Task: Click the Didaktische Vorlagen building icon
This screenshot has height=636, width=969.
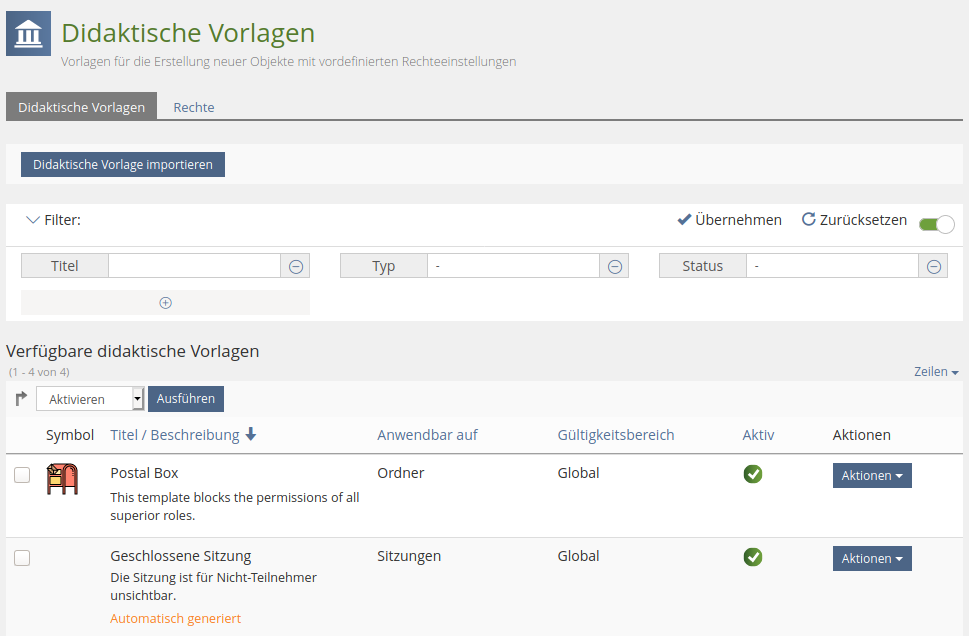Action: coord(28,33)
